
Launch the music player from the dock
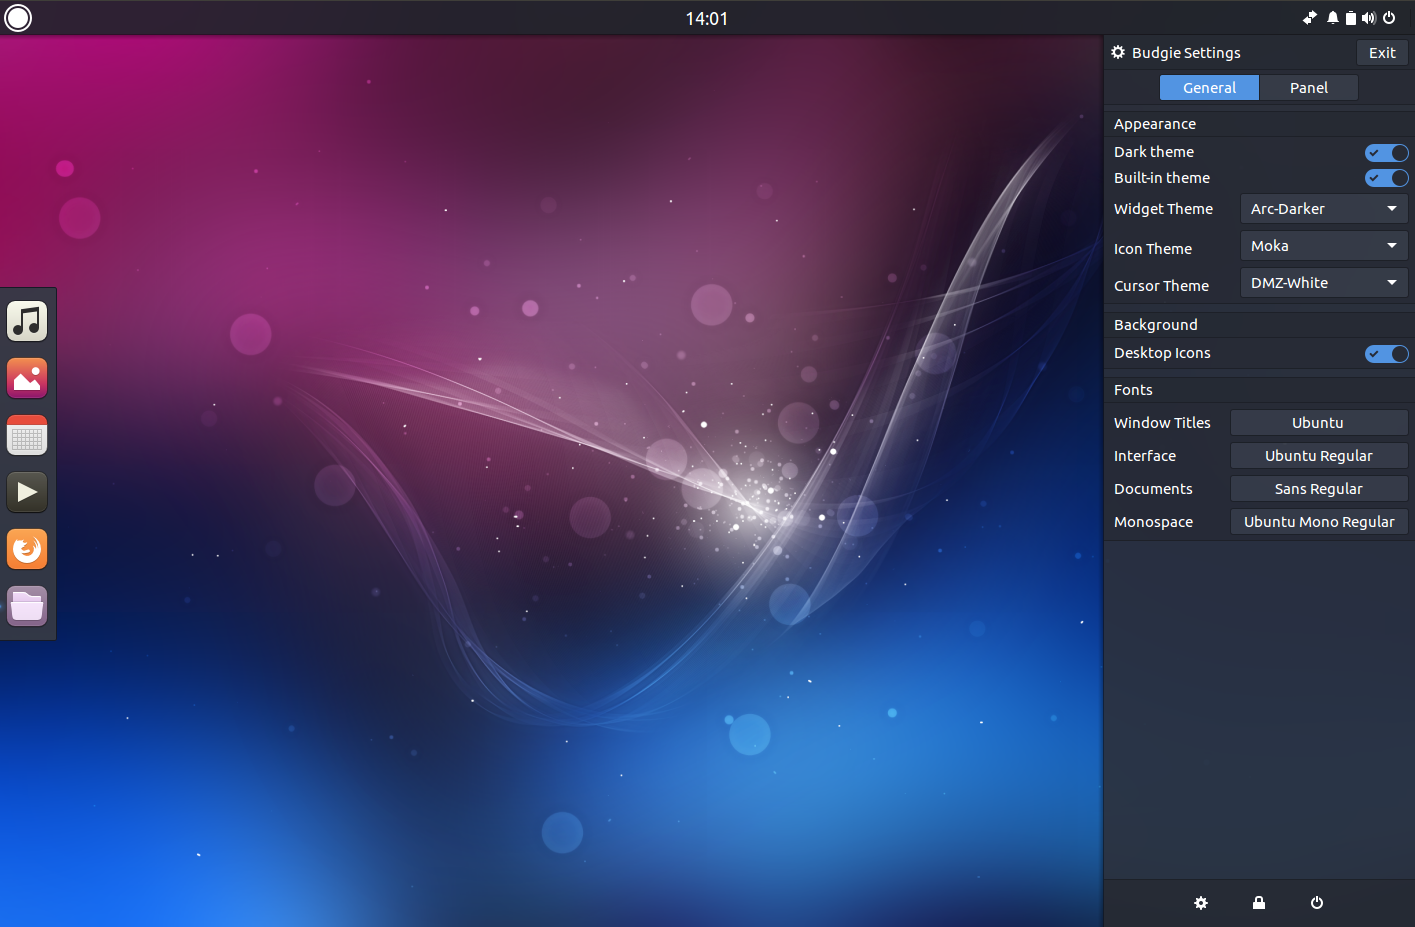[26, 320]
